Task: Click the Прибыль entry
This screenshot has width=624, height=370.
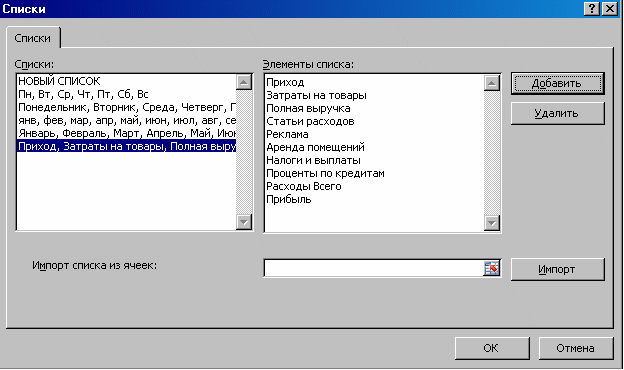Action: 289,199
